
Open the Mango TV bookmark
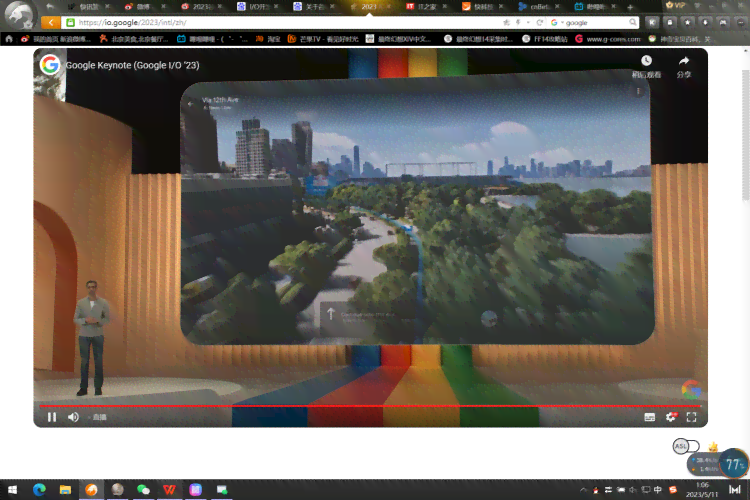pyautogui.click(x=322, y=39)
